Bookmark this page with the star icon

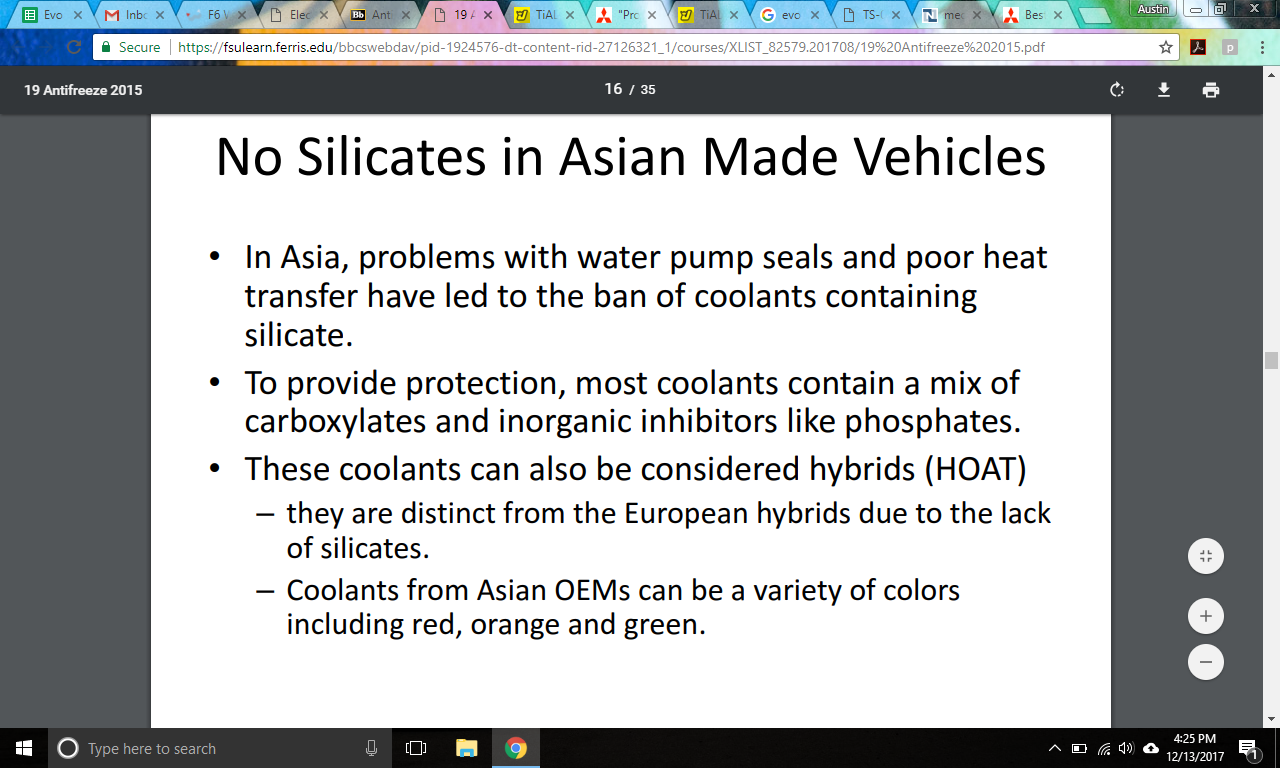click(1165, 47)
